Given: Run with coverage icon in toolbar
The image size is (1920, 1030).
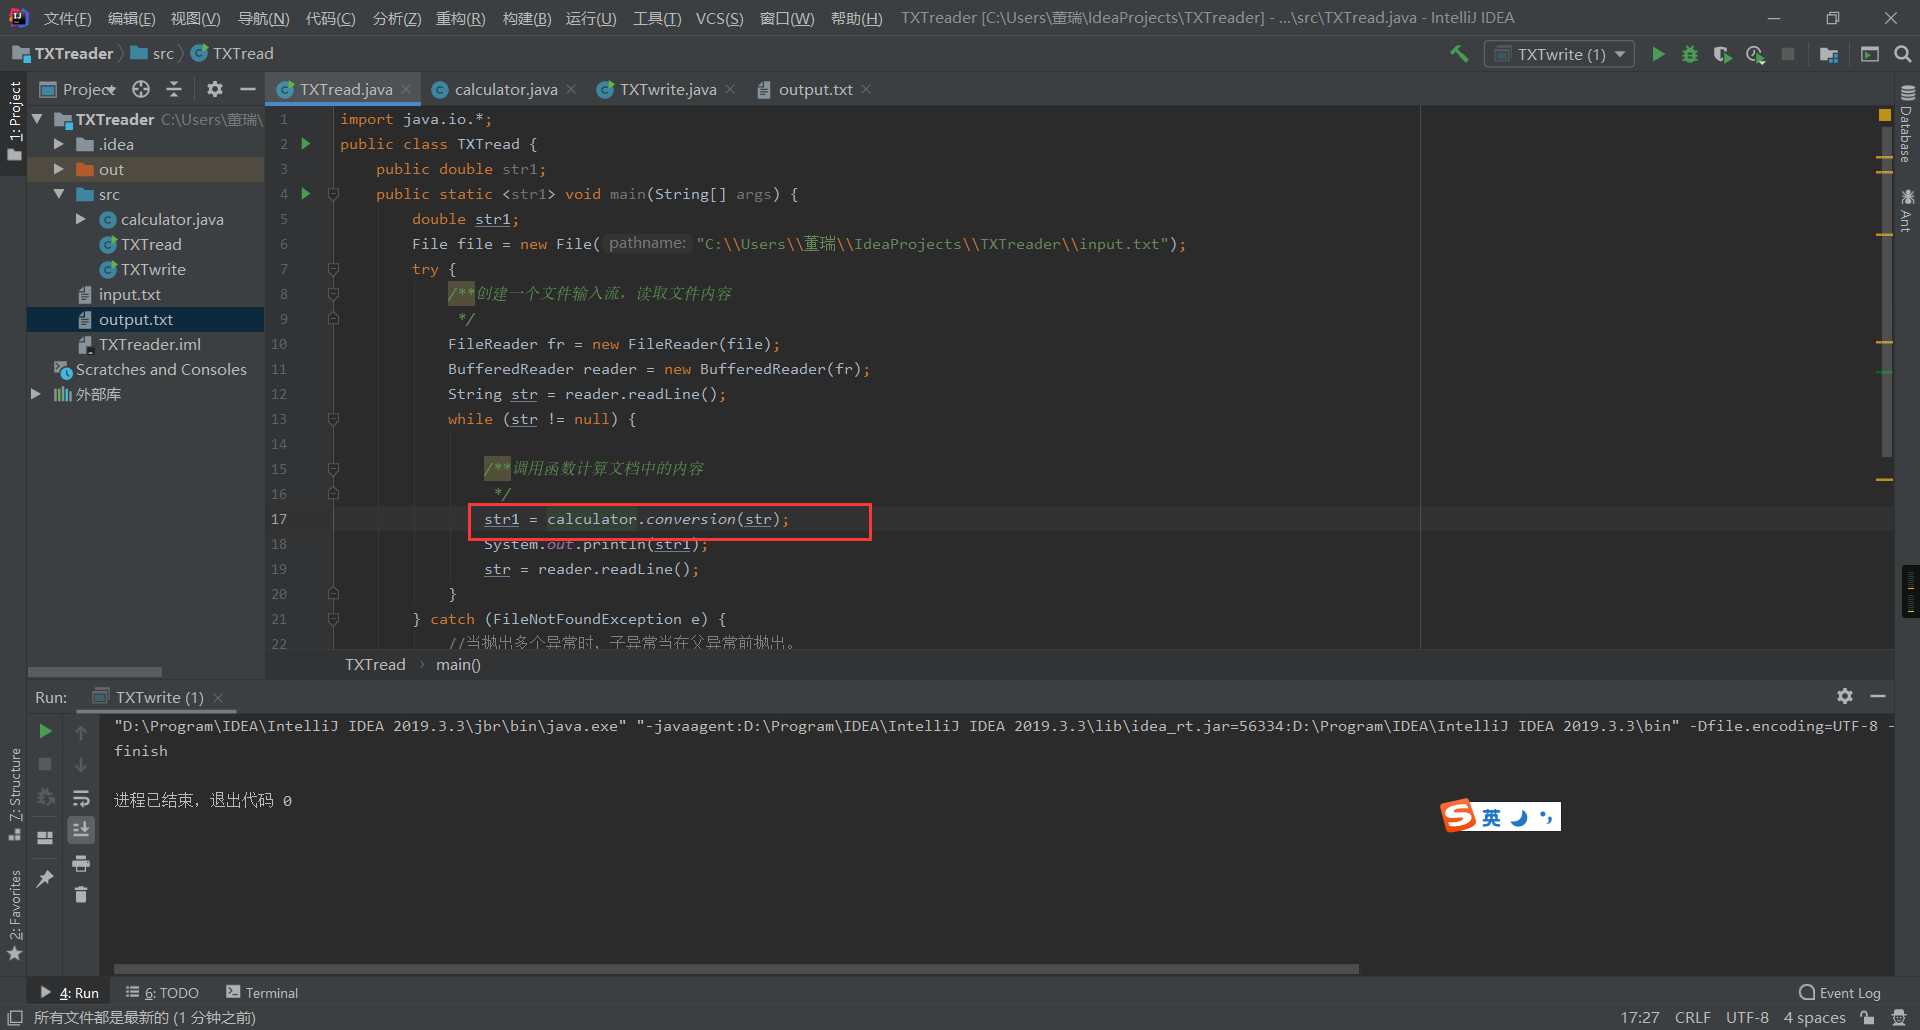Looking at the screenshot, I should click(1722, 54).
